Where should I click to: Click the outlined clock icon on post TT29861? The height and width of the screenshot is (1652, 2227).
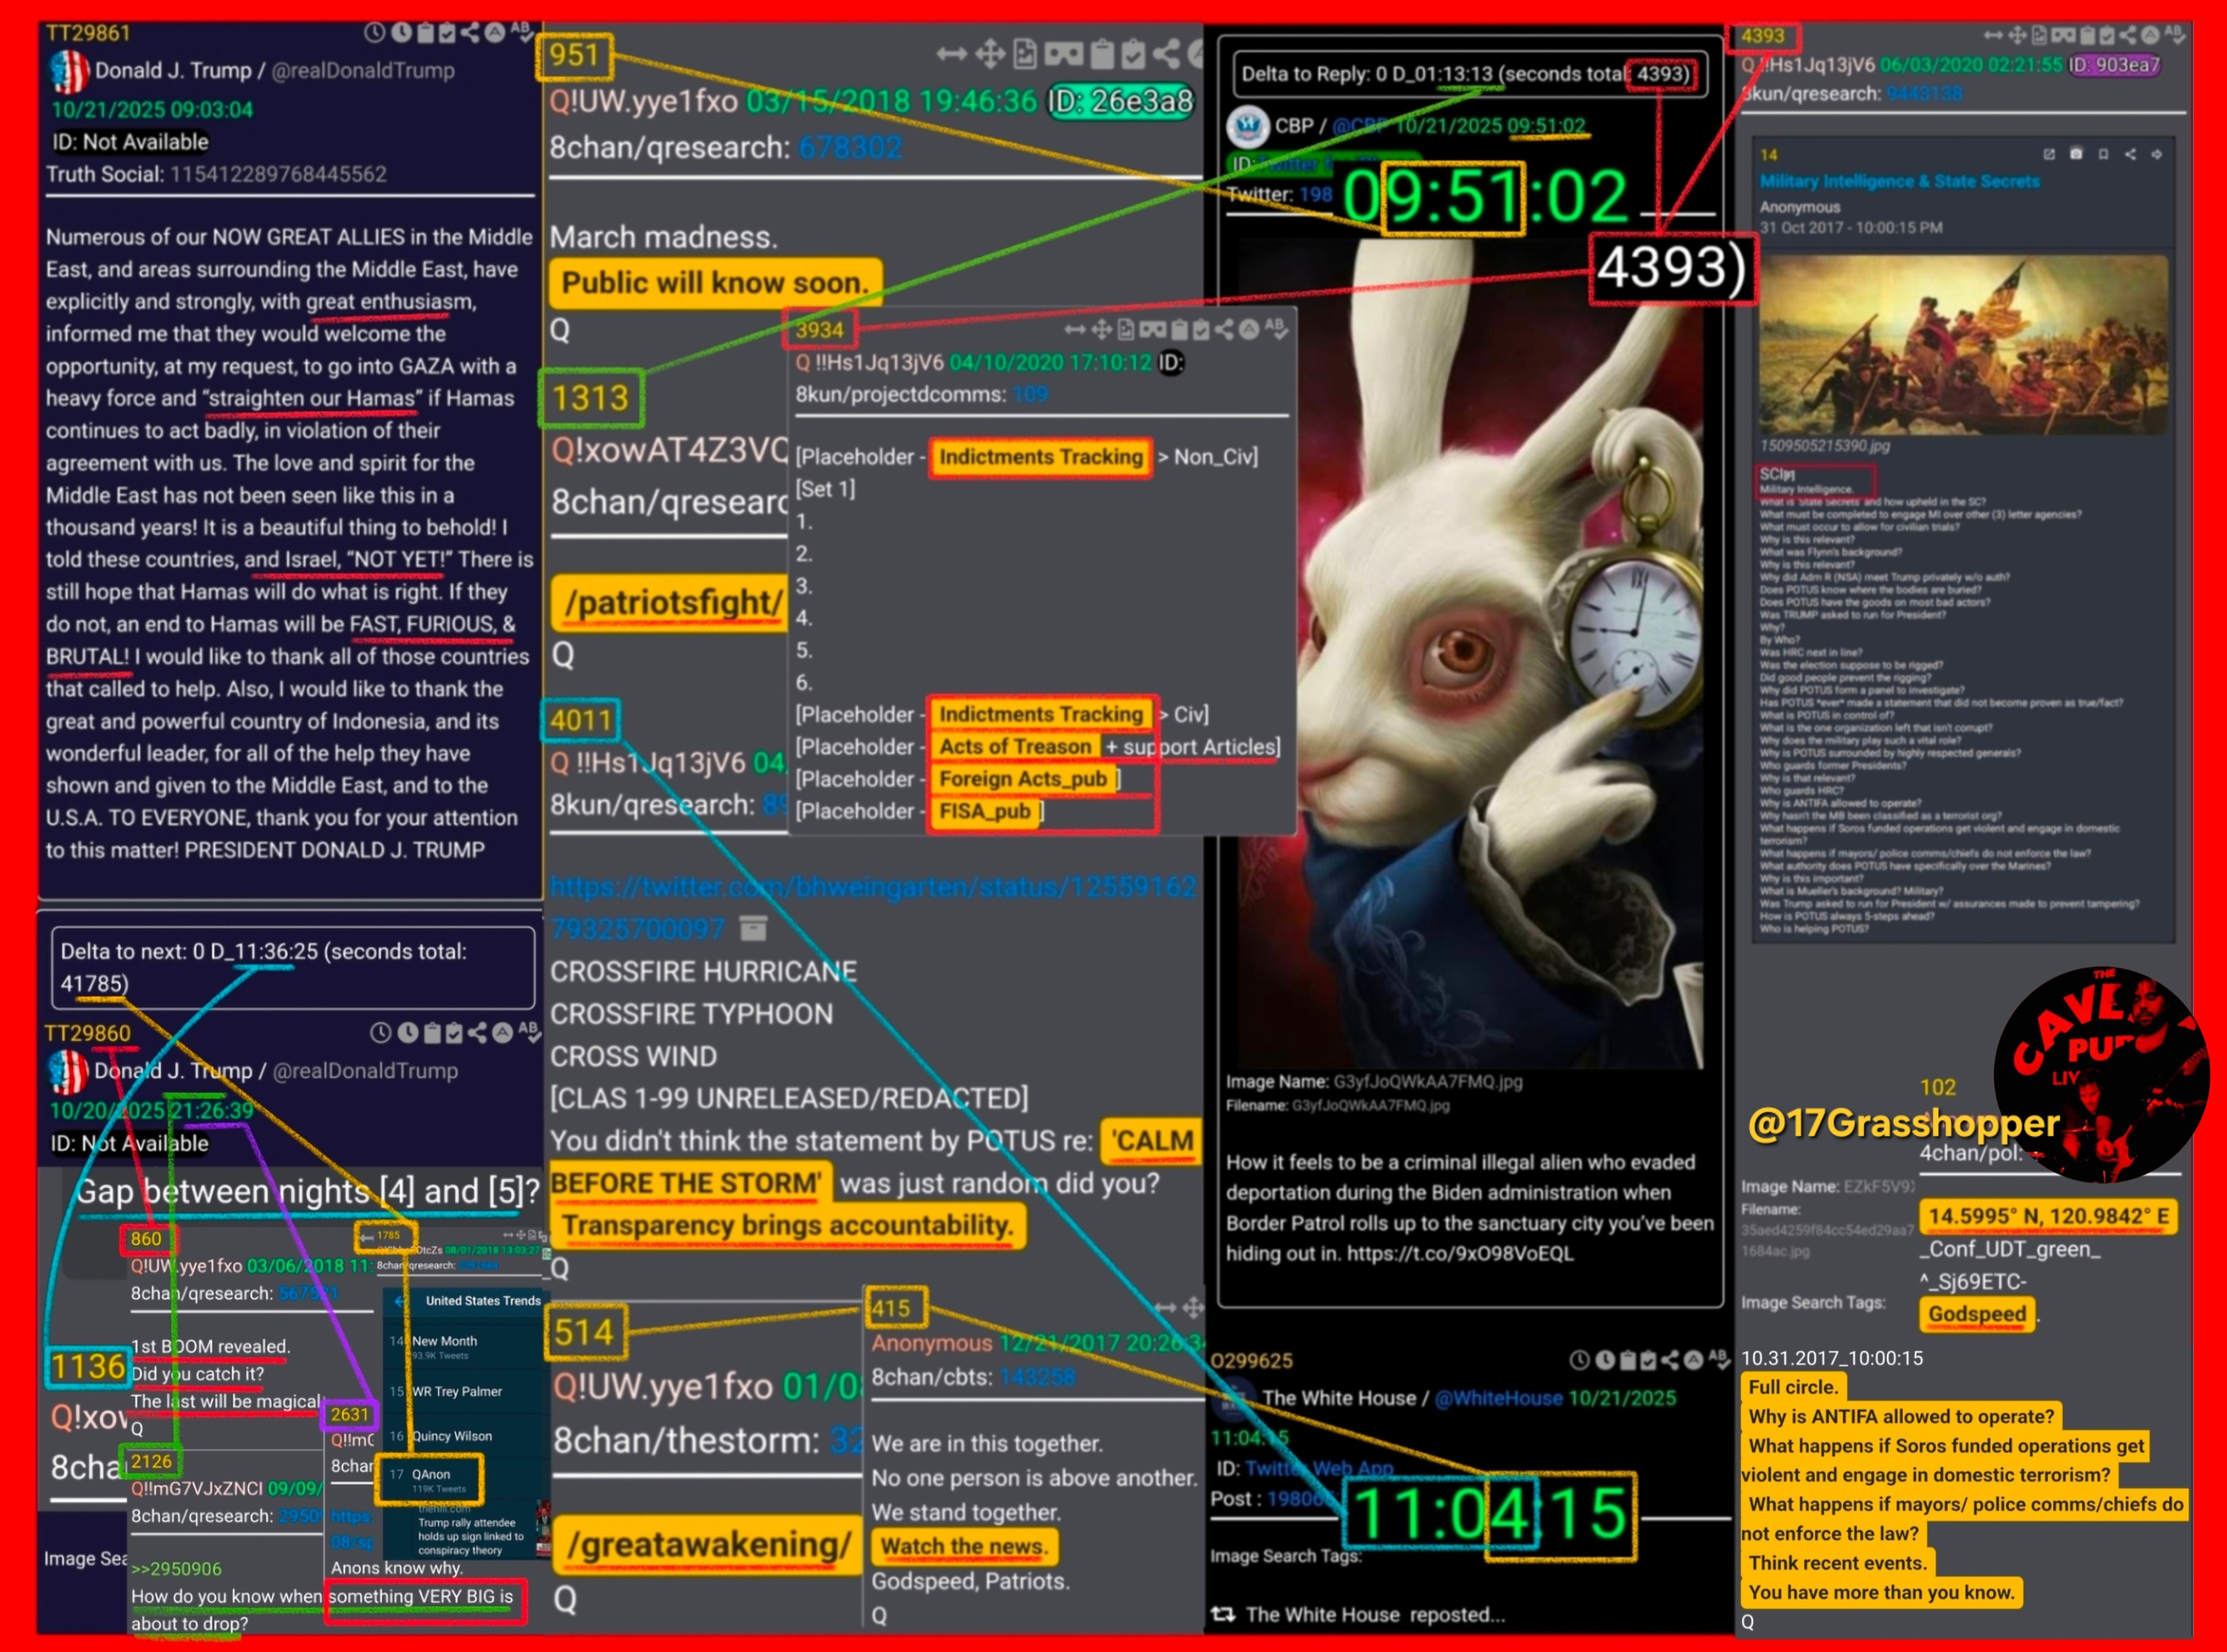[x=374, y=32]
